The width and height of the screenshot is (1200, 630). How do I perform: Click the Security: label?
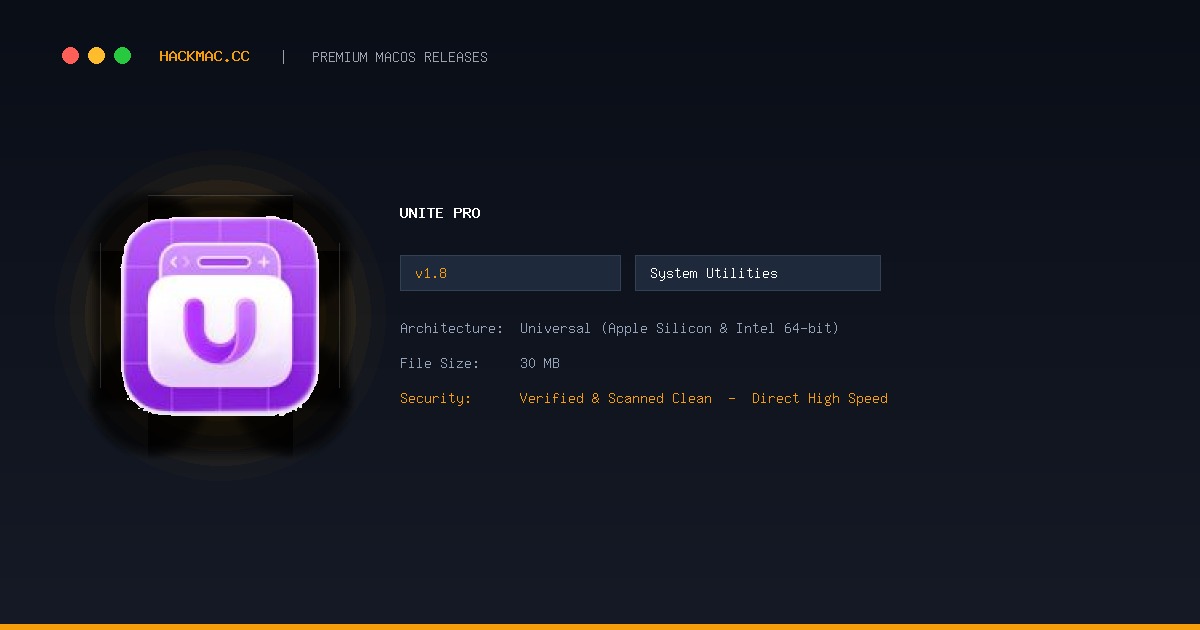click(436, 398)
